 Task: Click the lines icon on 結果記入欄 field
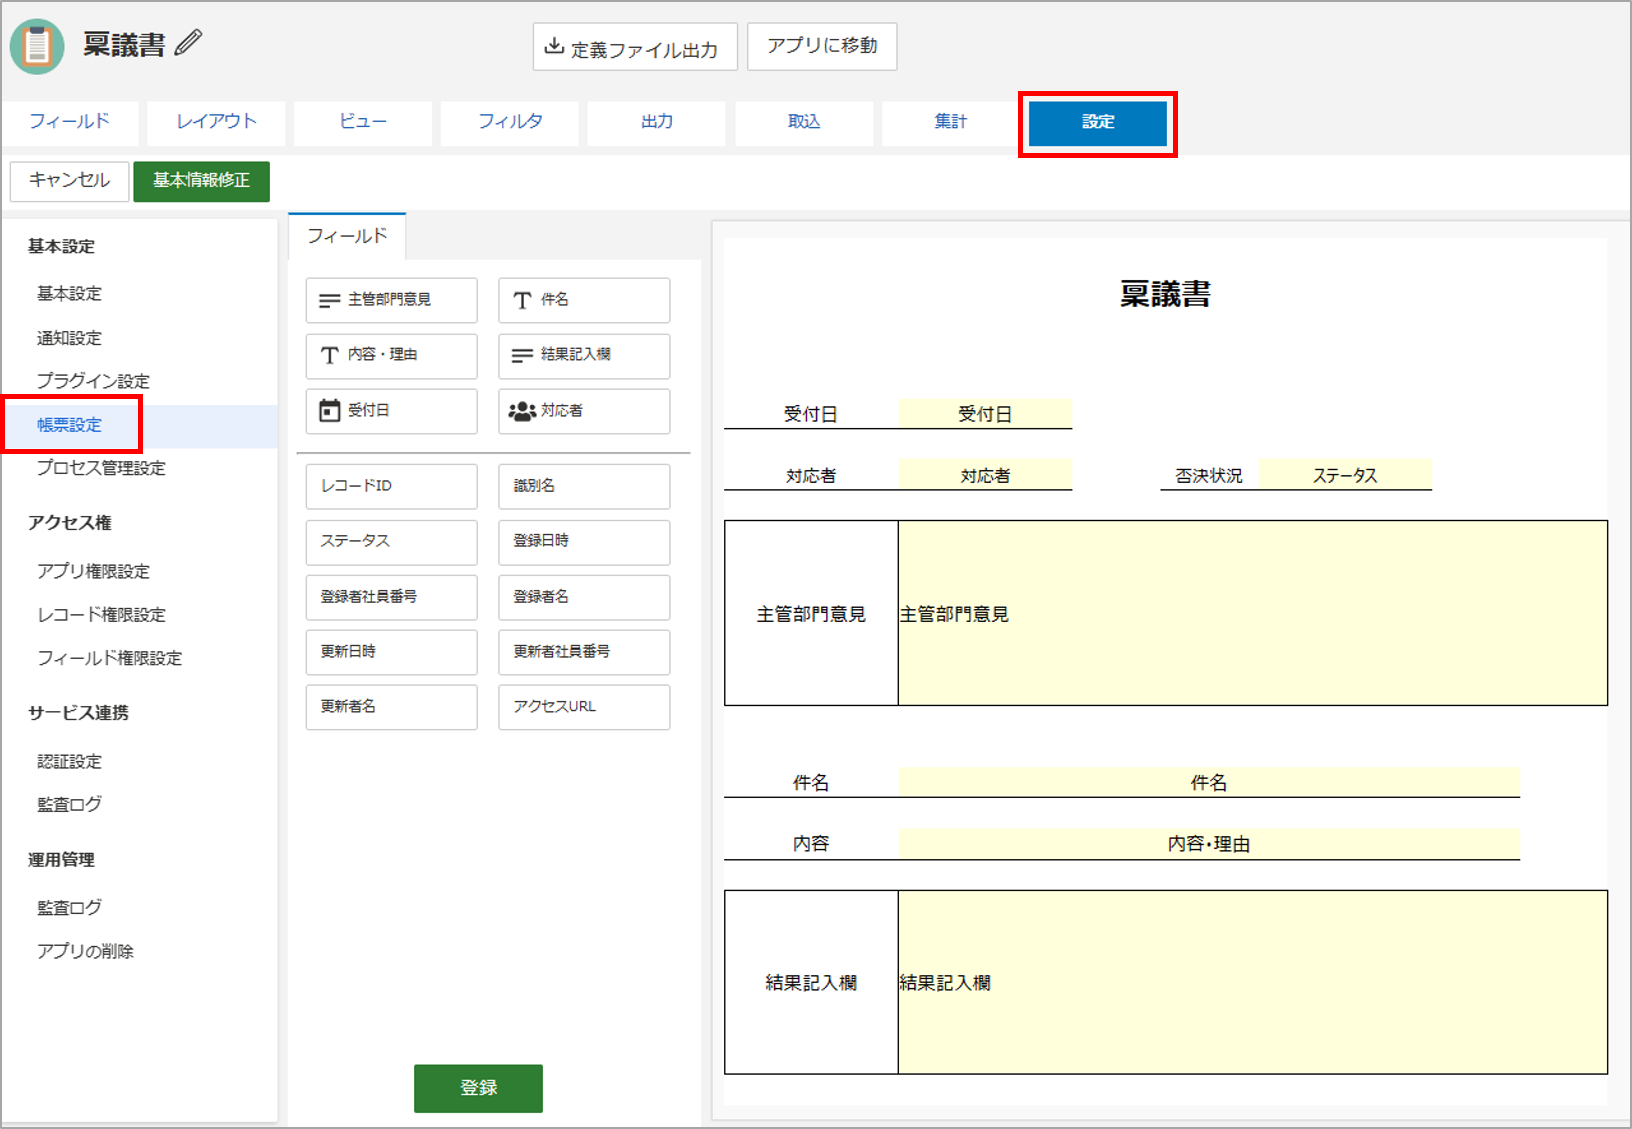[522, 355]
